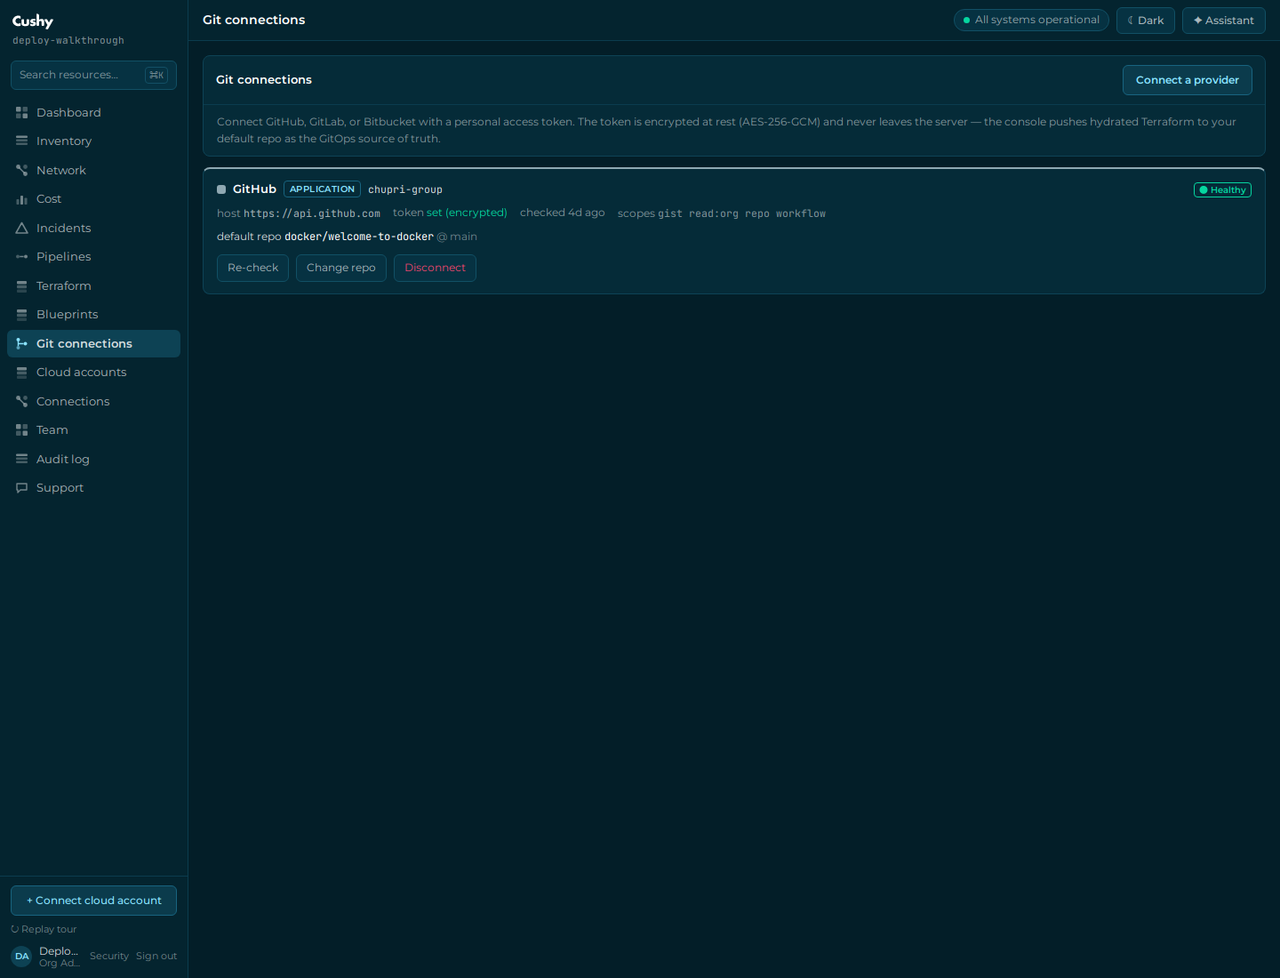Image resolution: width=1280 pixels, height=978 pixels.
Task: Open the Network section
Action: 94,170
